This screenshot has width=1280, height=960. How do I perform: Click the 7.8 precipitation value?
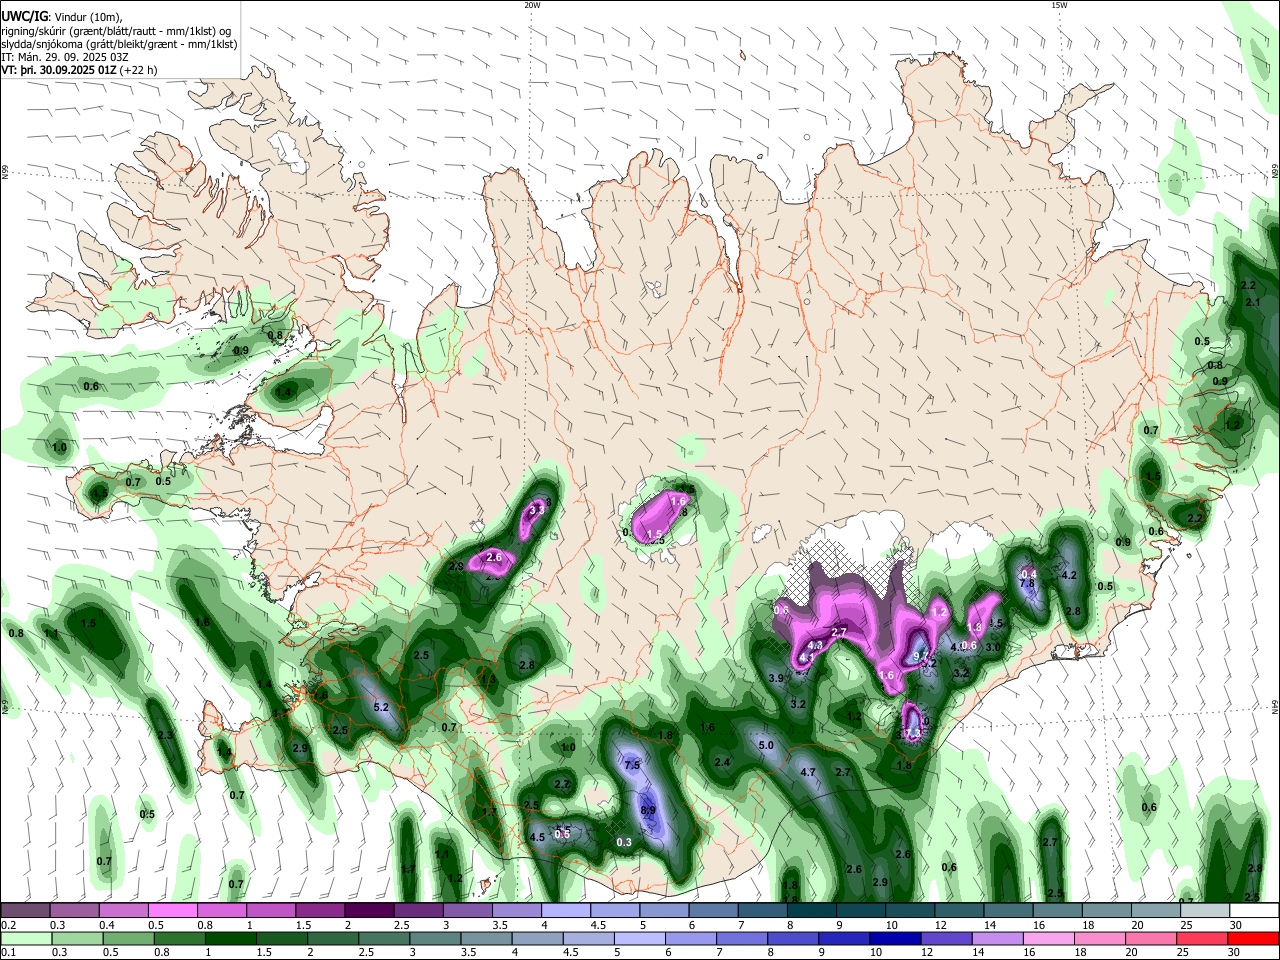(x=1026, y=583)
